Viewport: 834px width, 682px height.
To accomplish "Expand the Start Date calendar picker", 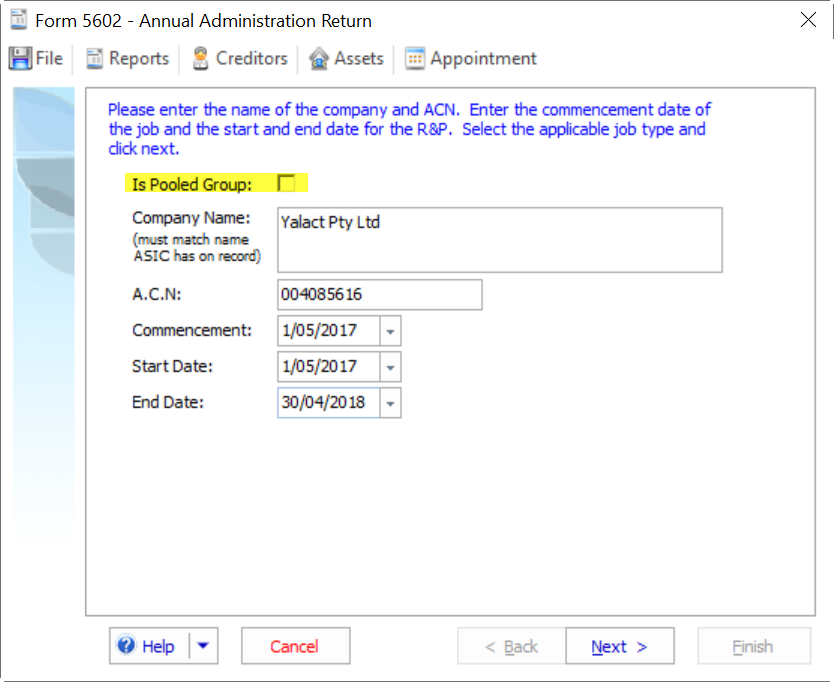I will [391, 366].
